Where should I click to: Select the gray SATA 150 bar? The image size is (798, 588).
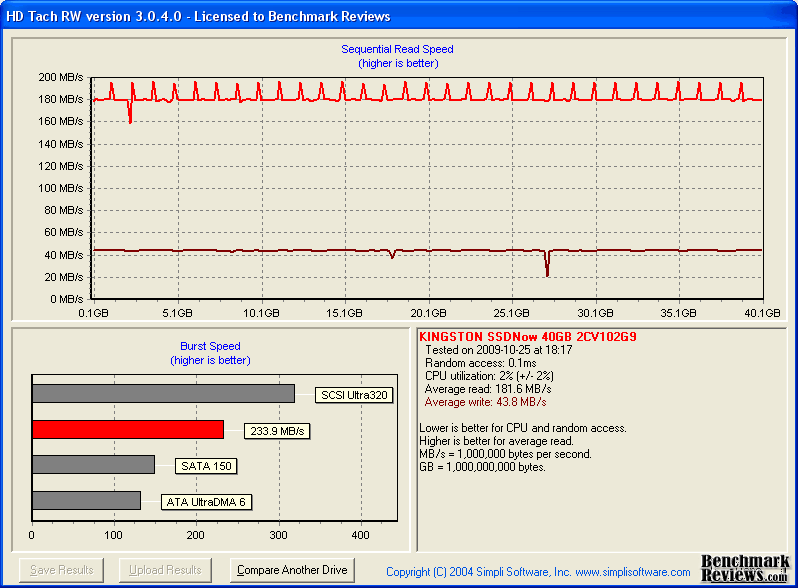pos(93,465)
